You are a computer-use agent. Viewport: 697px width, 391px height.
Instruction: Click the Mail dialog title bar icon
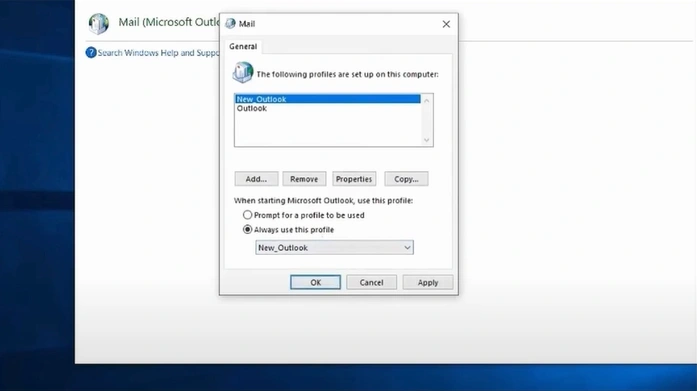click(230, 24)
